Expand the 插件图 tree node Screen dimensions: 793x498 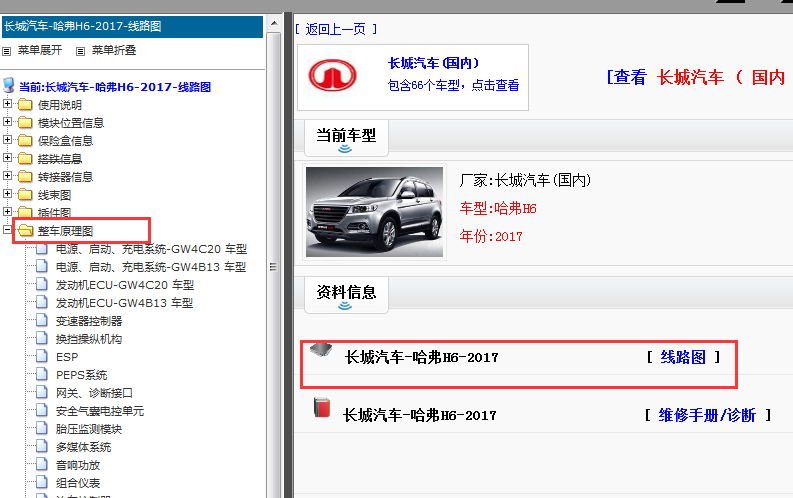(7, 212)
